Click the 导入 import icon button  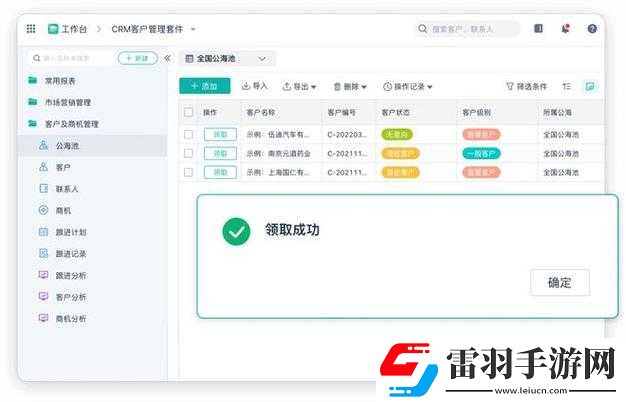[x=255, y=86]
